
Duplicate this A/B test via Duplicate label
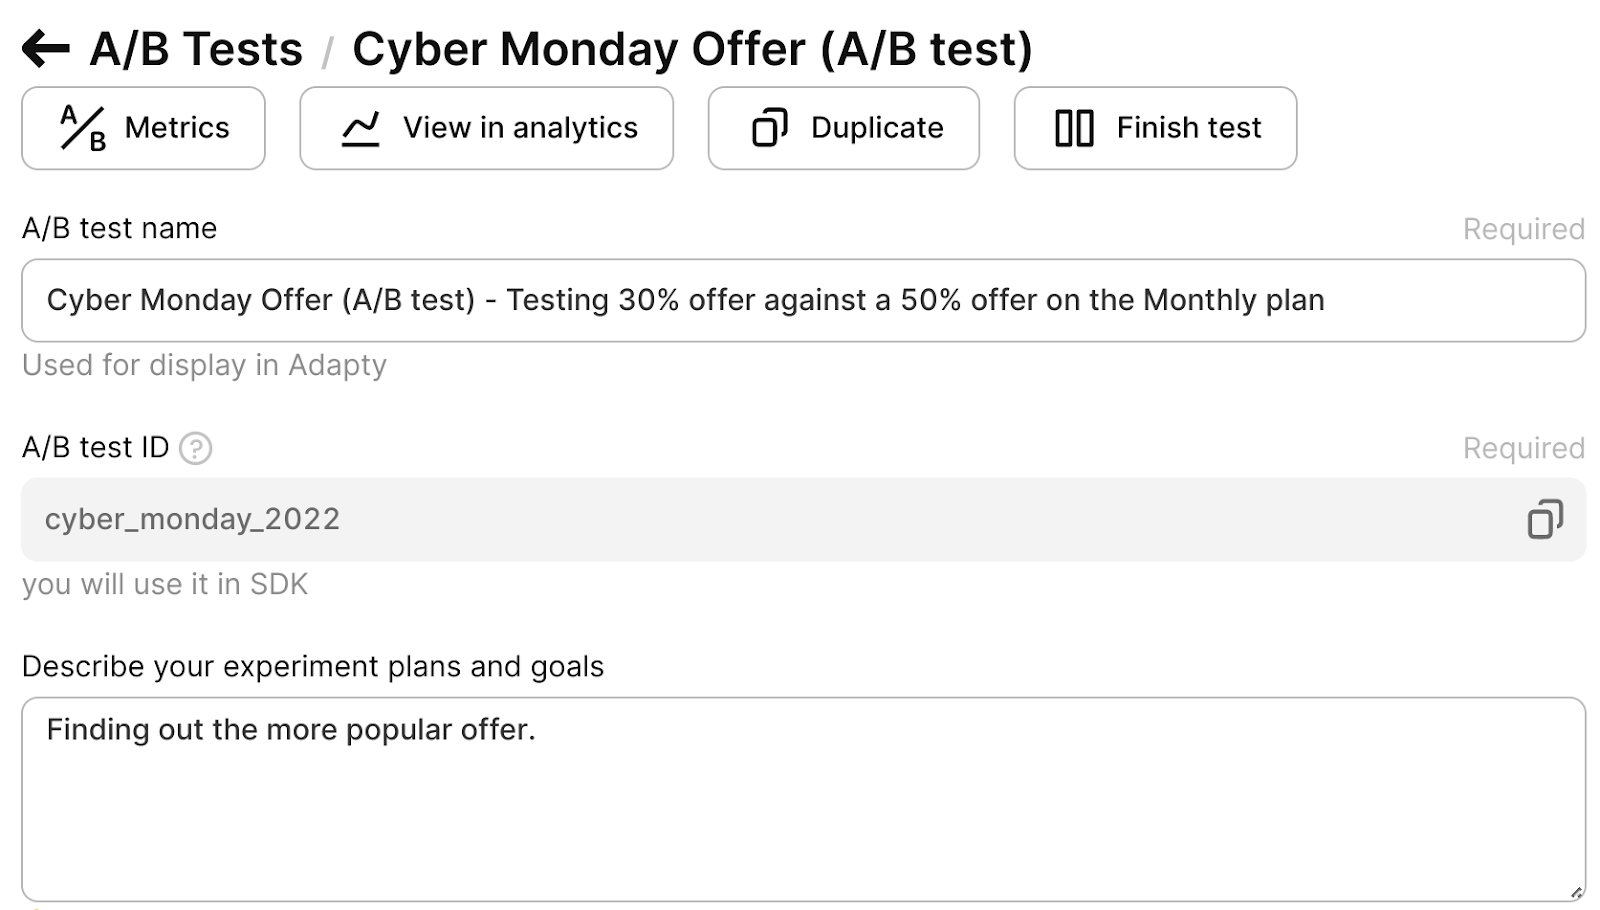pos(877,128)
